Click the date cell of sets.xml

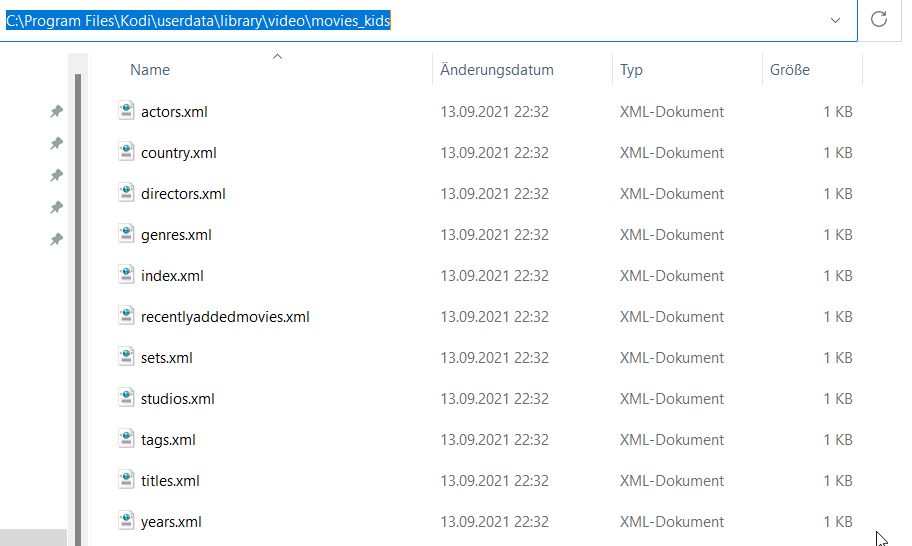(x=494, y=358)
